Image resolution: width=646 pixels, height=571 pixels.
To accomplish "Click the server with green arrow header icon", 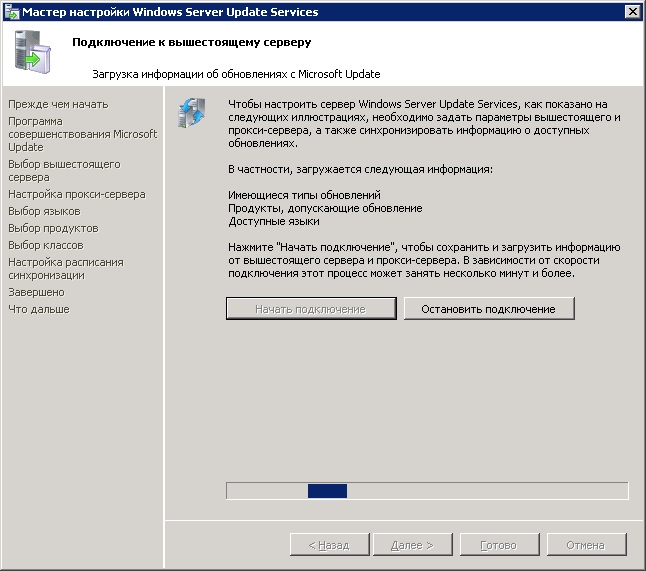I will click(x=33, y=52).
